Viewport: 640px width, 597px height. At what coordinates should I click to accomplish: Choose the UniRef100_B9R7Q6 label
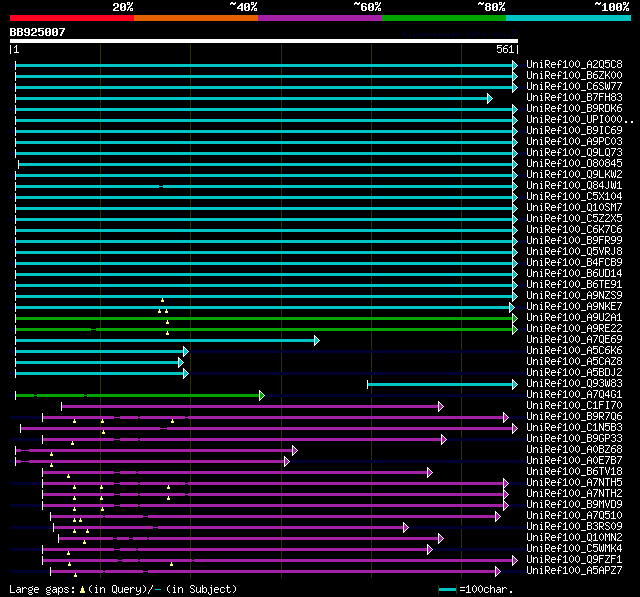pyautogui.click(x=574, y=417)
